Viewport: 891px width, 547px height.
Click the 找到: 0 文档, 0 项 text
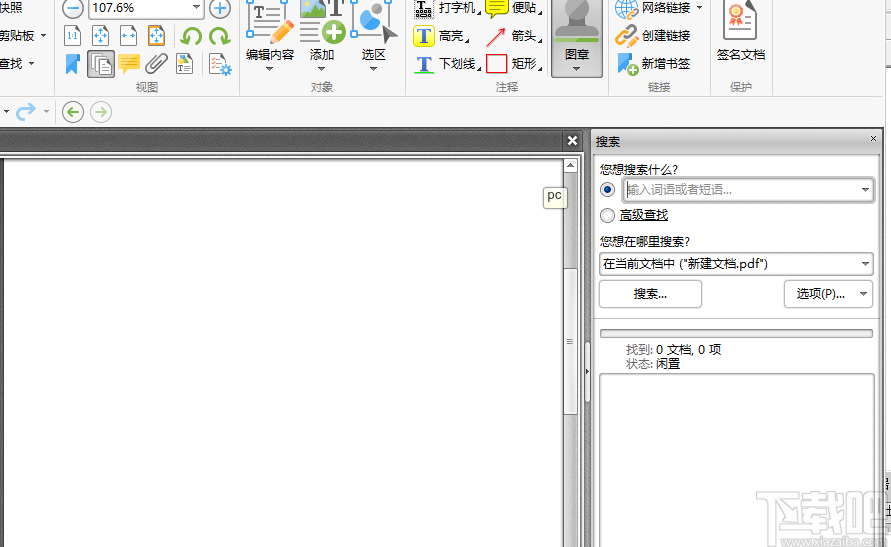tap(673, 350)
